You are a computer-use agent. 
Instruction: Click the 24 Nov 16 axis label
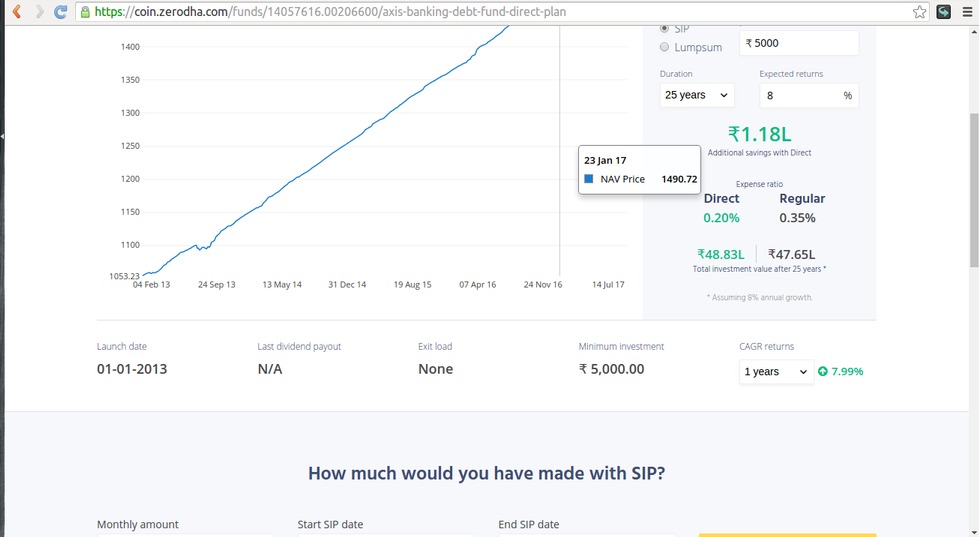[543, 285]
